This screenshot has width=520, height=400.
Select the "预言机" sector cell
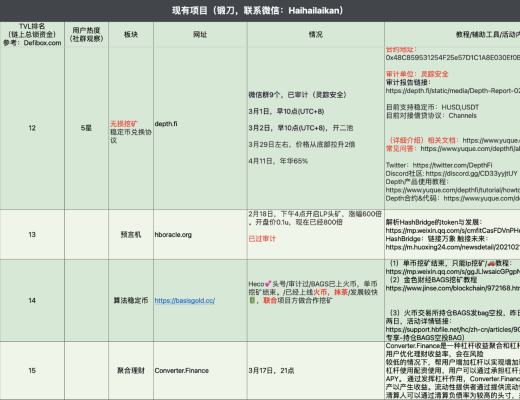131,235
